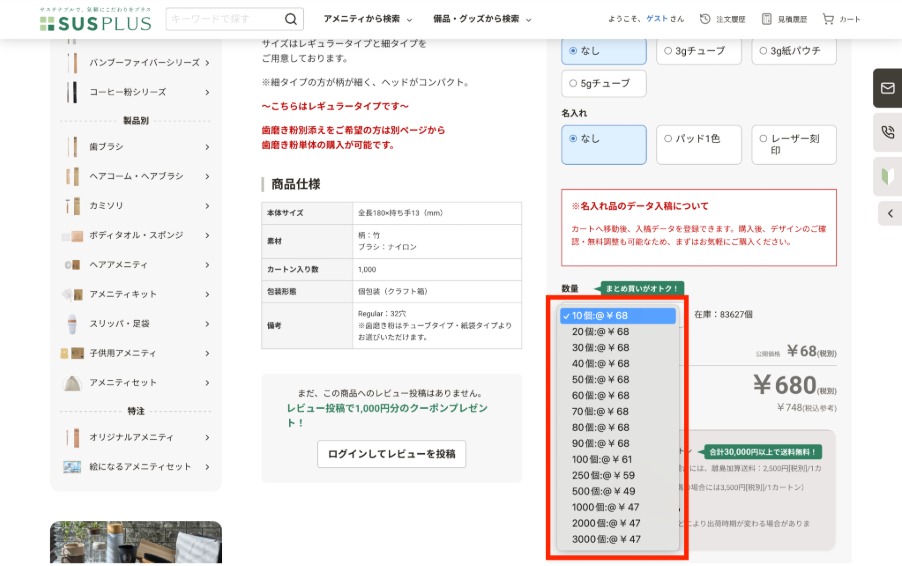902x566 pixels.
Task: Click the 絵になるアメニティセット thumbnail icon
Action: [x=72, y=466]
